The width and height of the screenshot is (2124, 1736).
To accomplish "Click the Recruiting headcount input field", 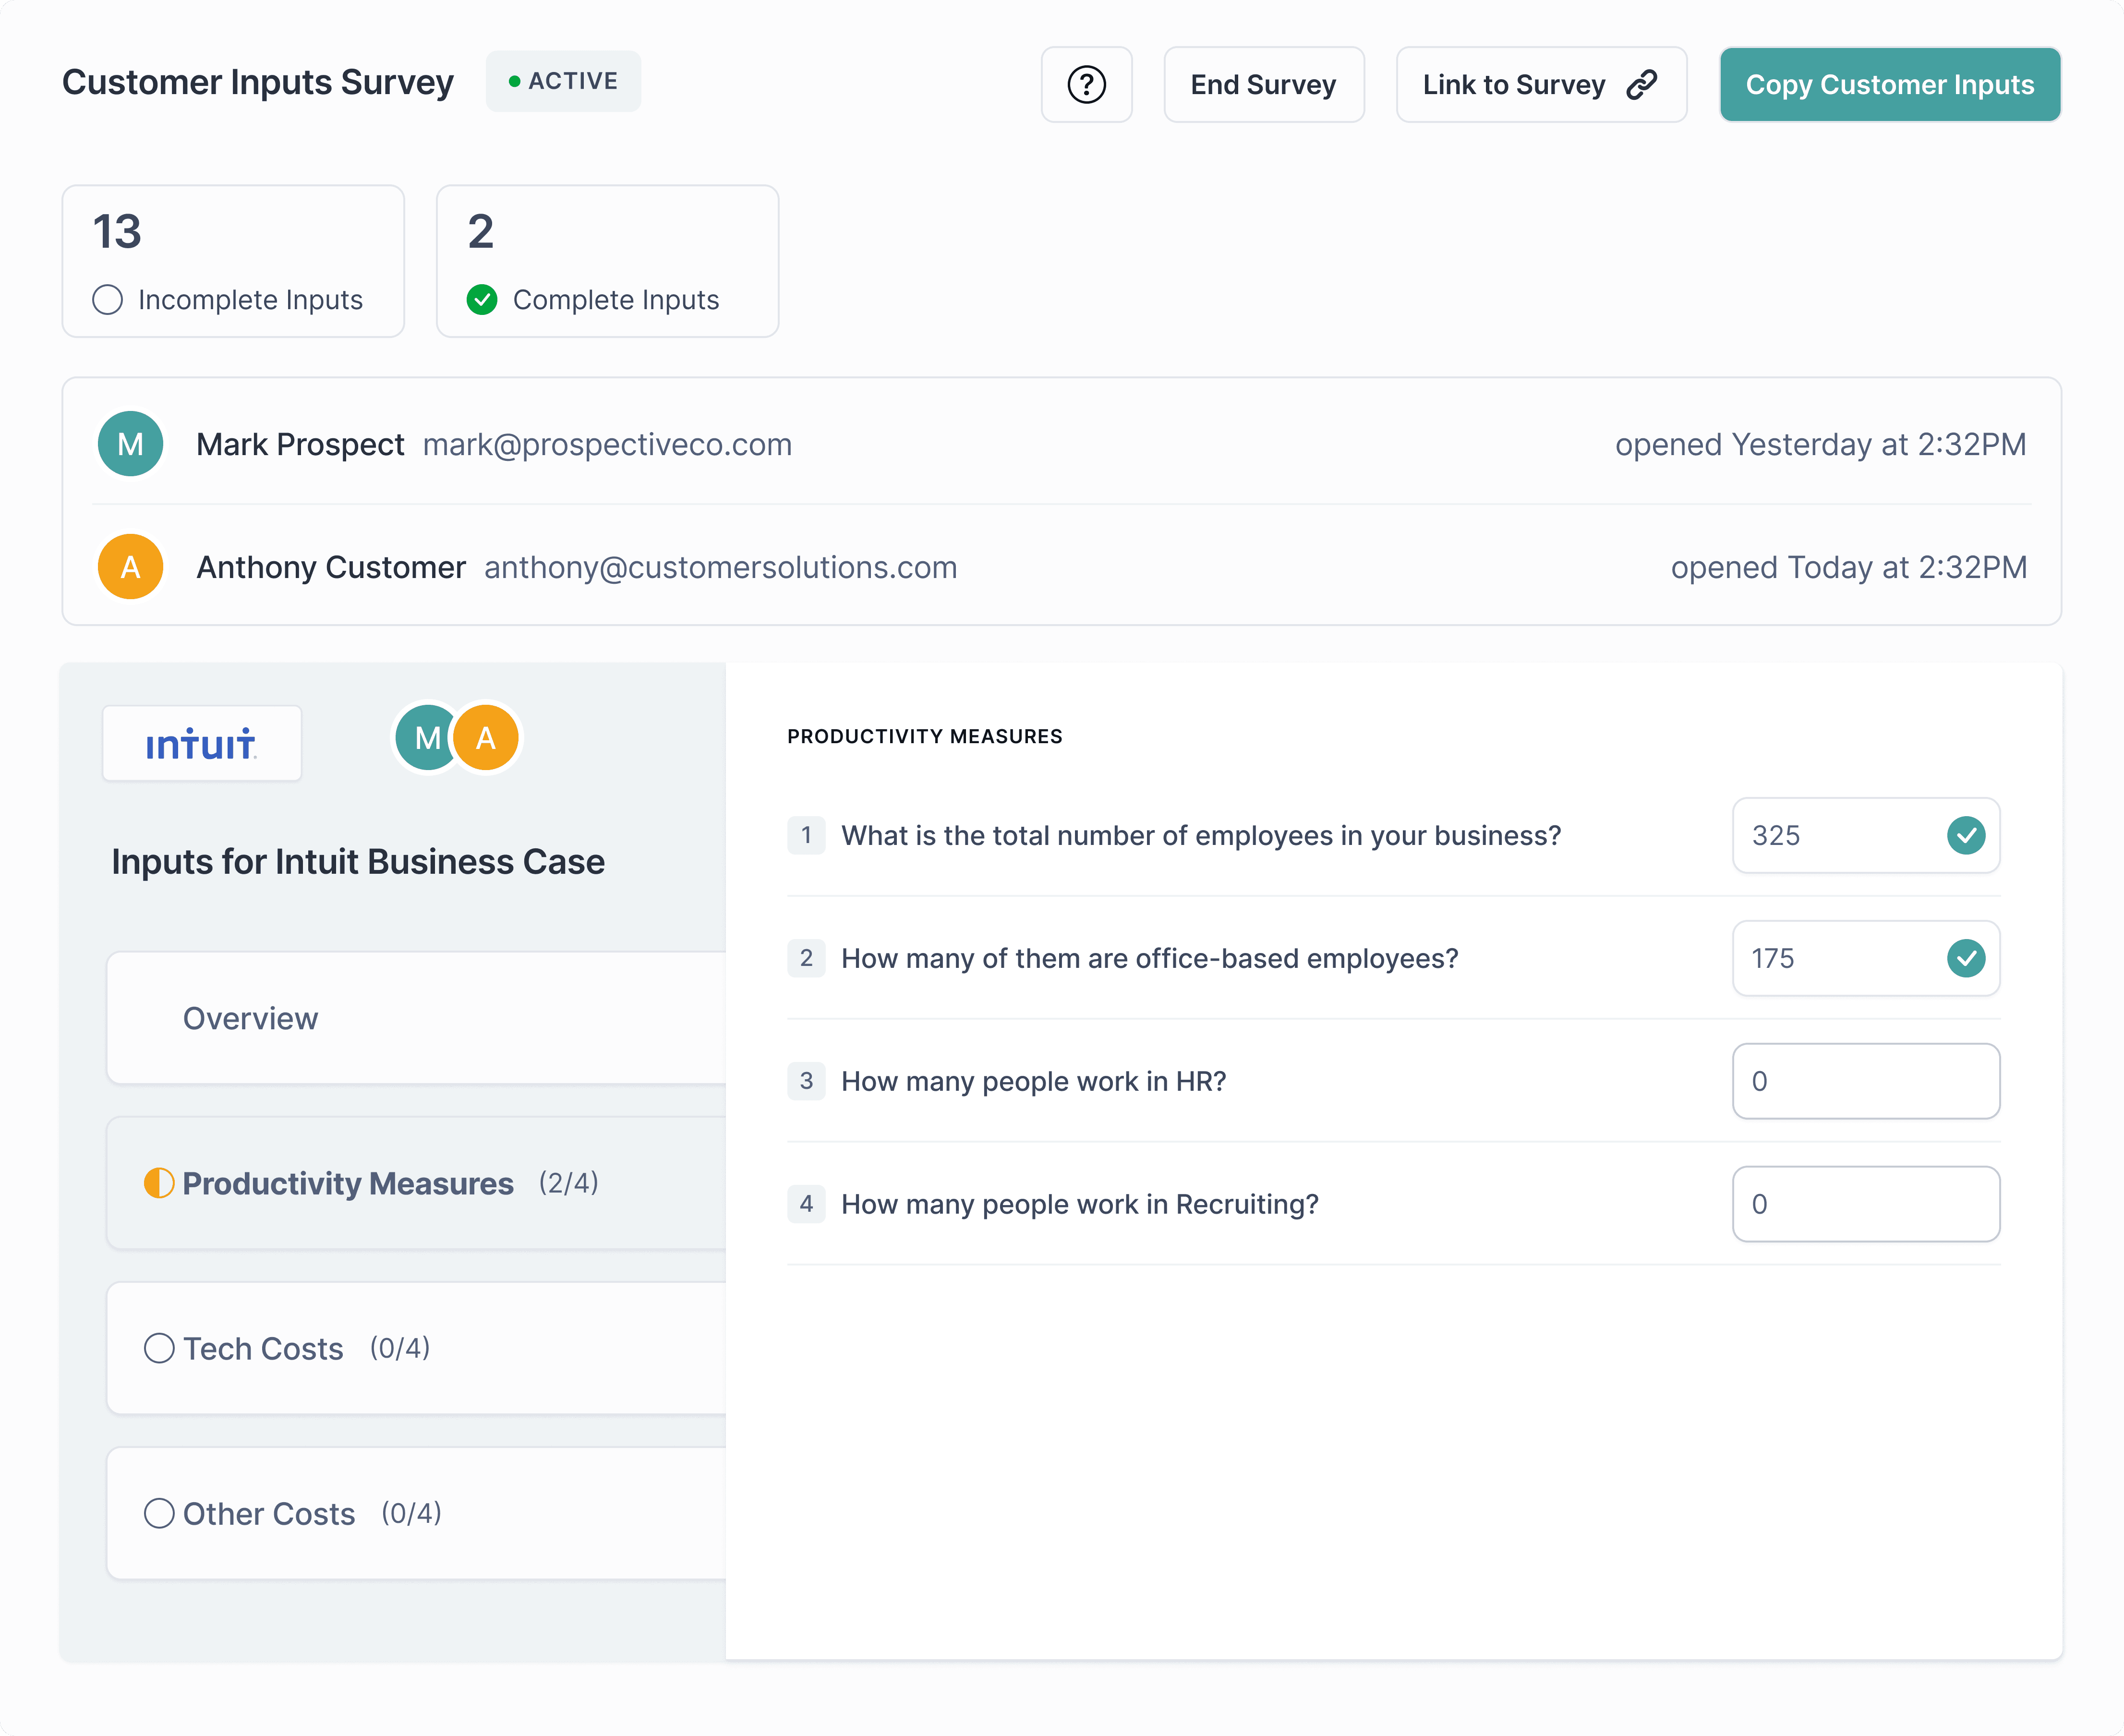I will (x=1865, y=1204).
